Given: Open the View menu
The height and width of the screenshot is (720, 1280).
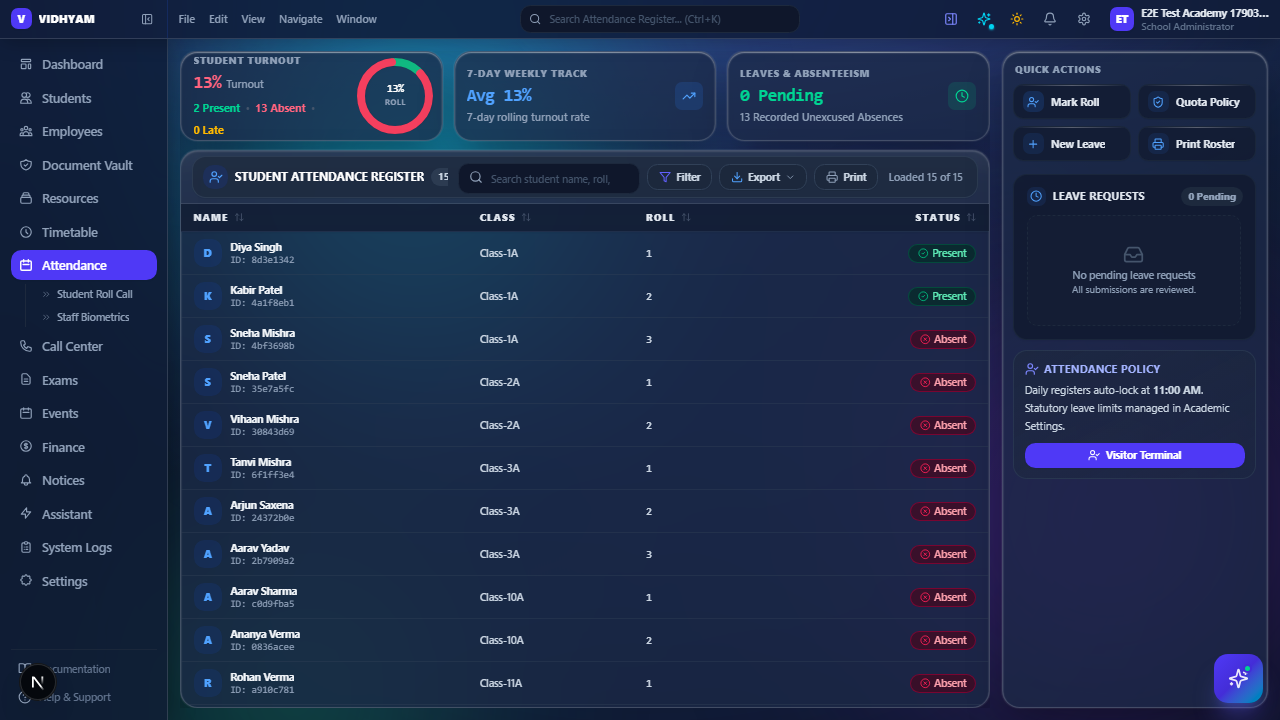Looking at the screenshot, I should pos(253,19).
